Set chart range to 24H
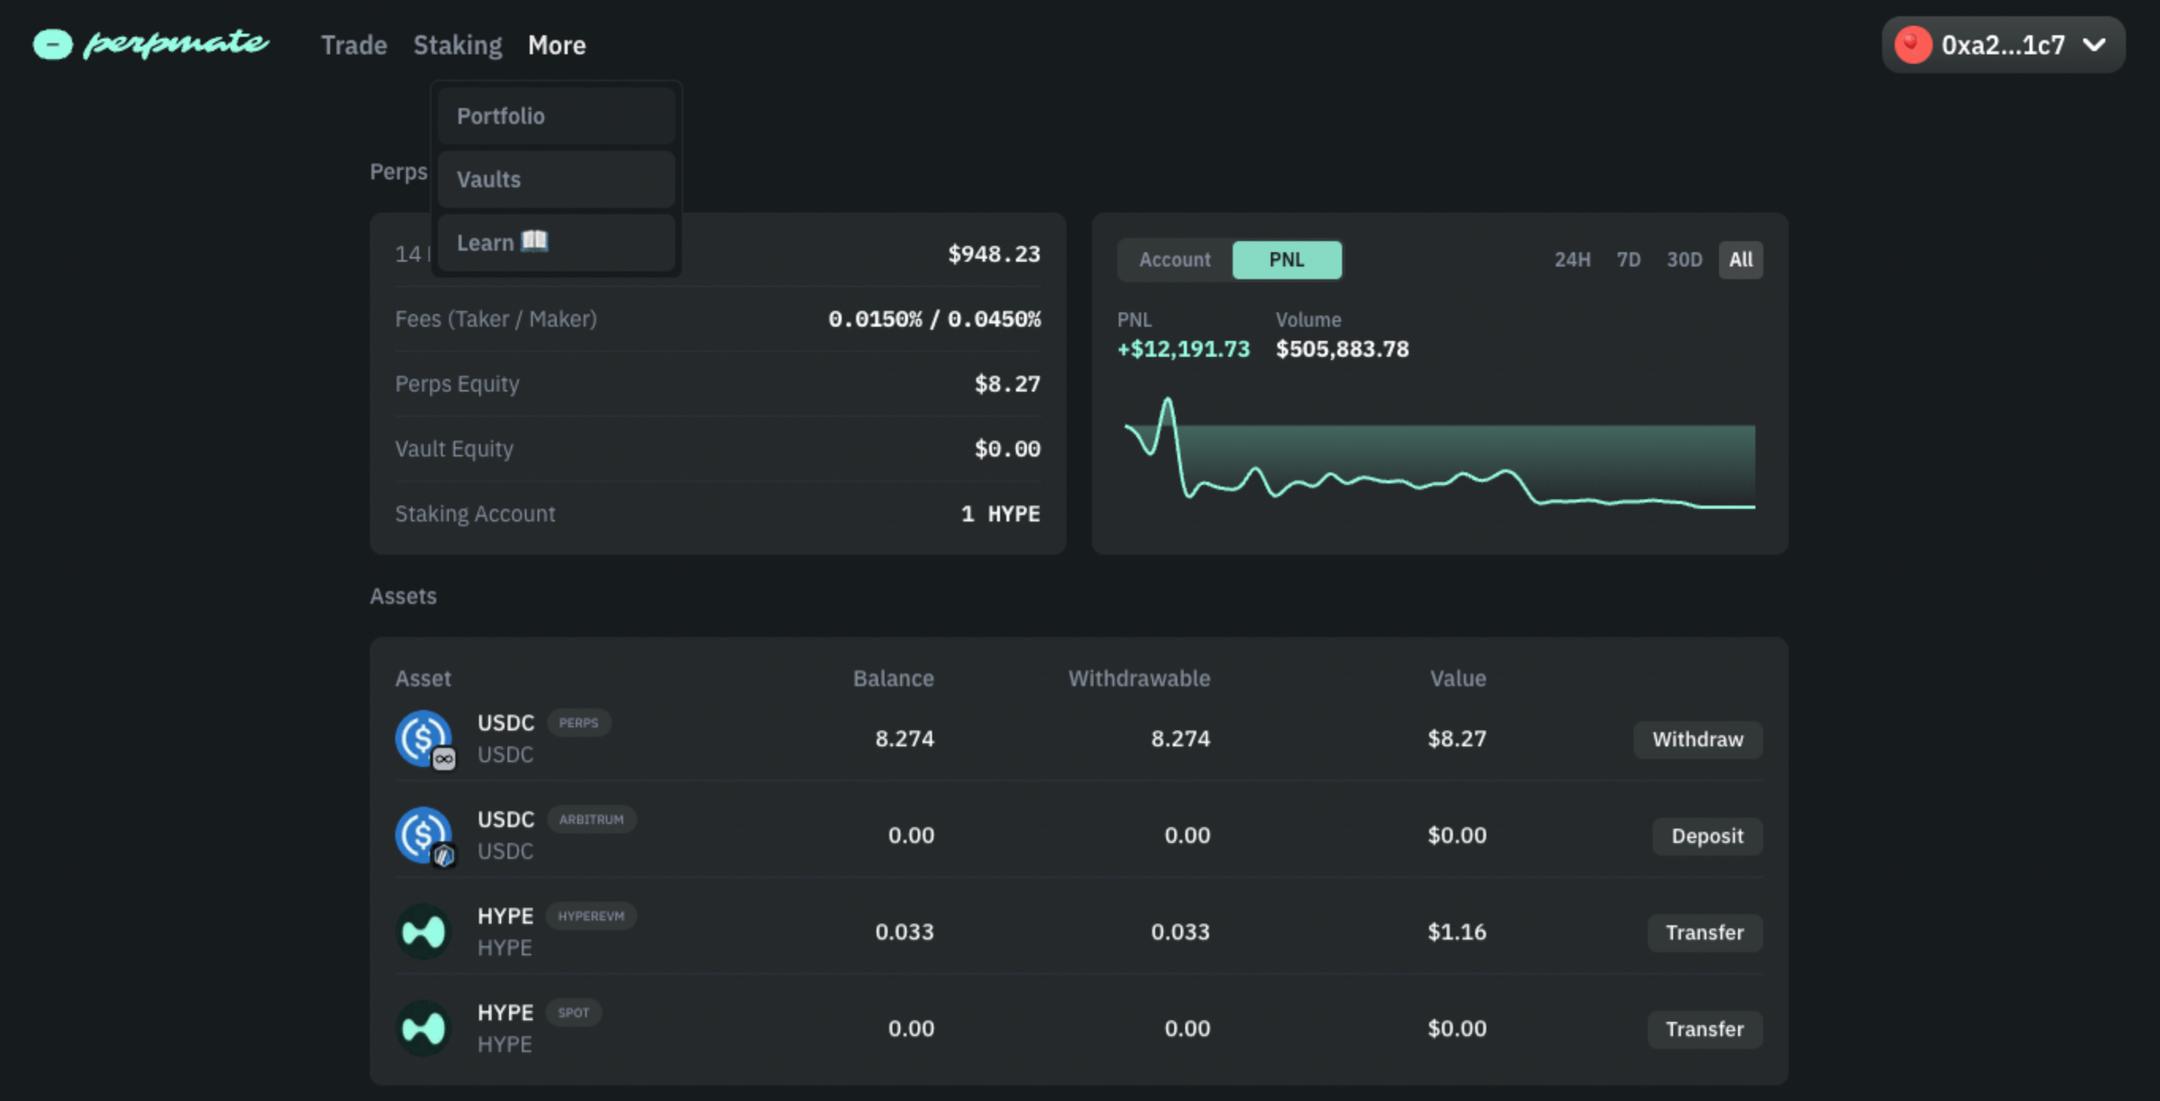 pos(1572,260)
